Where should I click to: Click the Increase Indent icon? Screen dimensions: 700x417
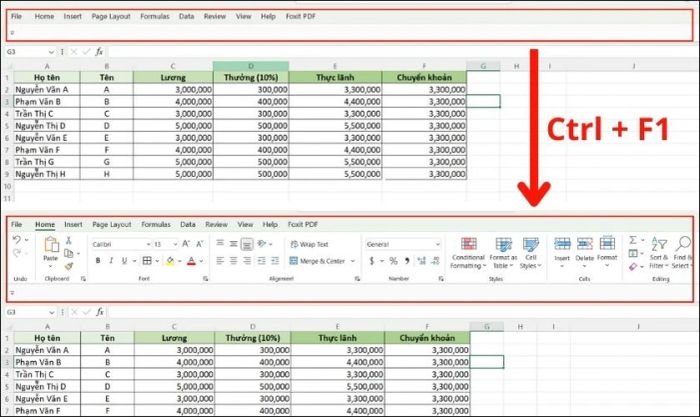(x=275, y=260)
